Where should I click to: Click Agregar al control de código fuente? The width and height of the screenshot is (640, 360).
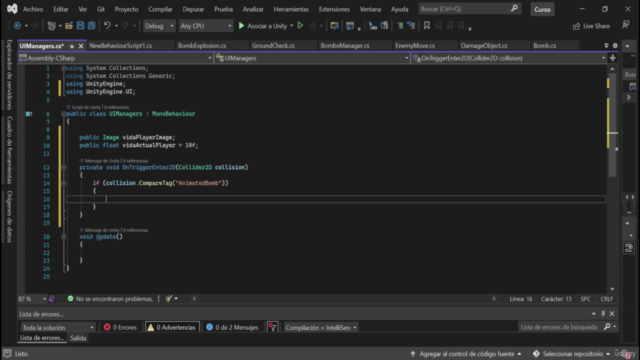pos(466,354)
